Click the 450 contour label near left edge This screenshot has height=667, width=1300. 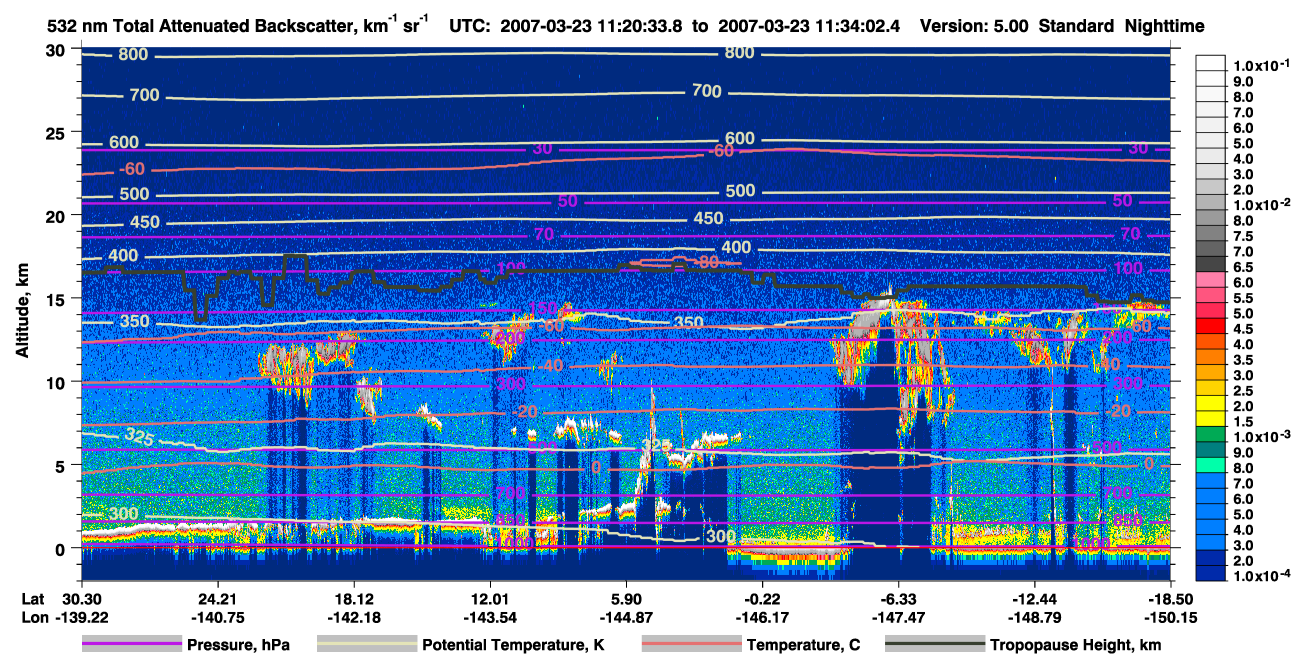click(x=145, y=222)
